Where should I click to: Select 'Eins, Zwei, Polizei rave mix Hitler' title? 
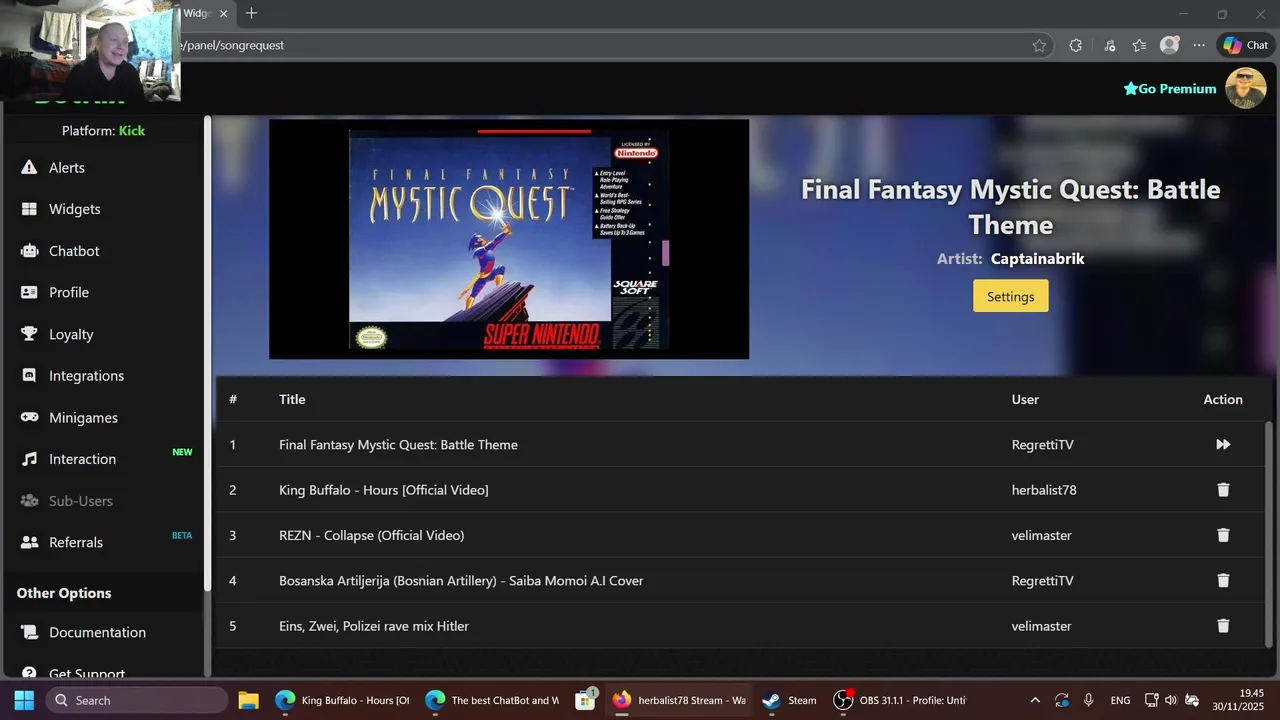tap(374, 626)
